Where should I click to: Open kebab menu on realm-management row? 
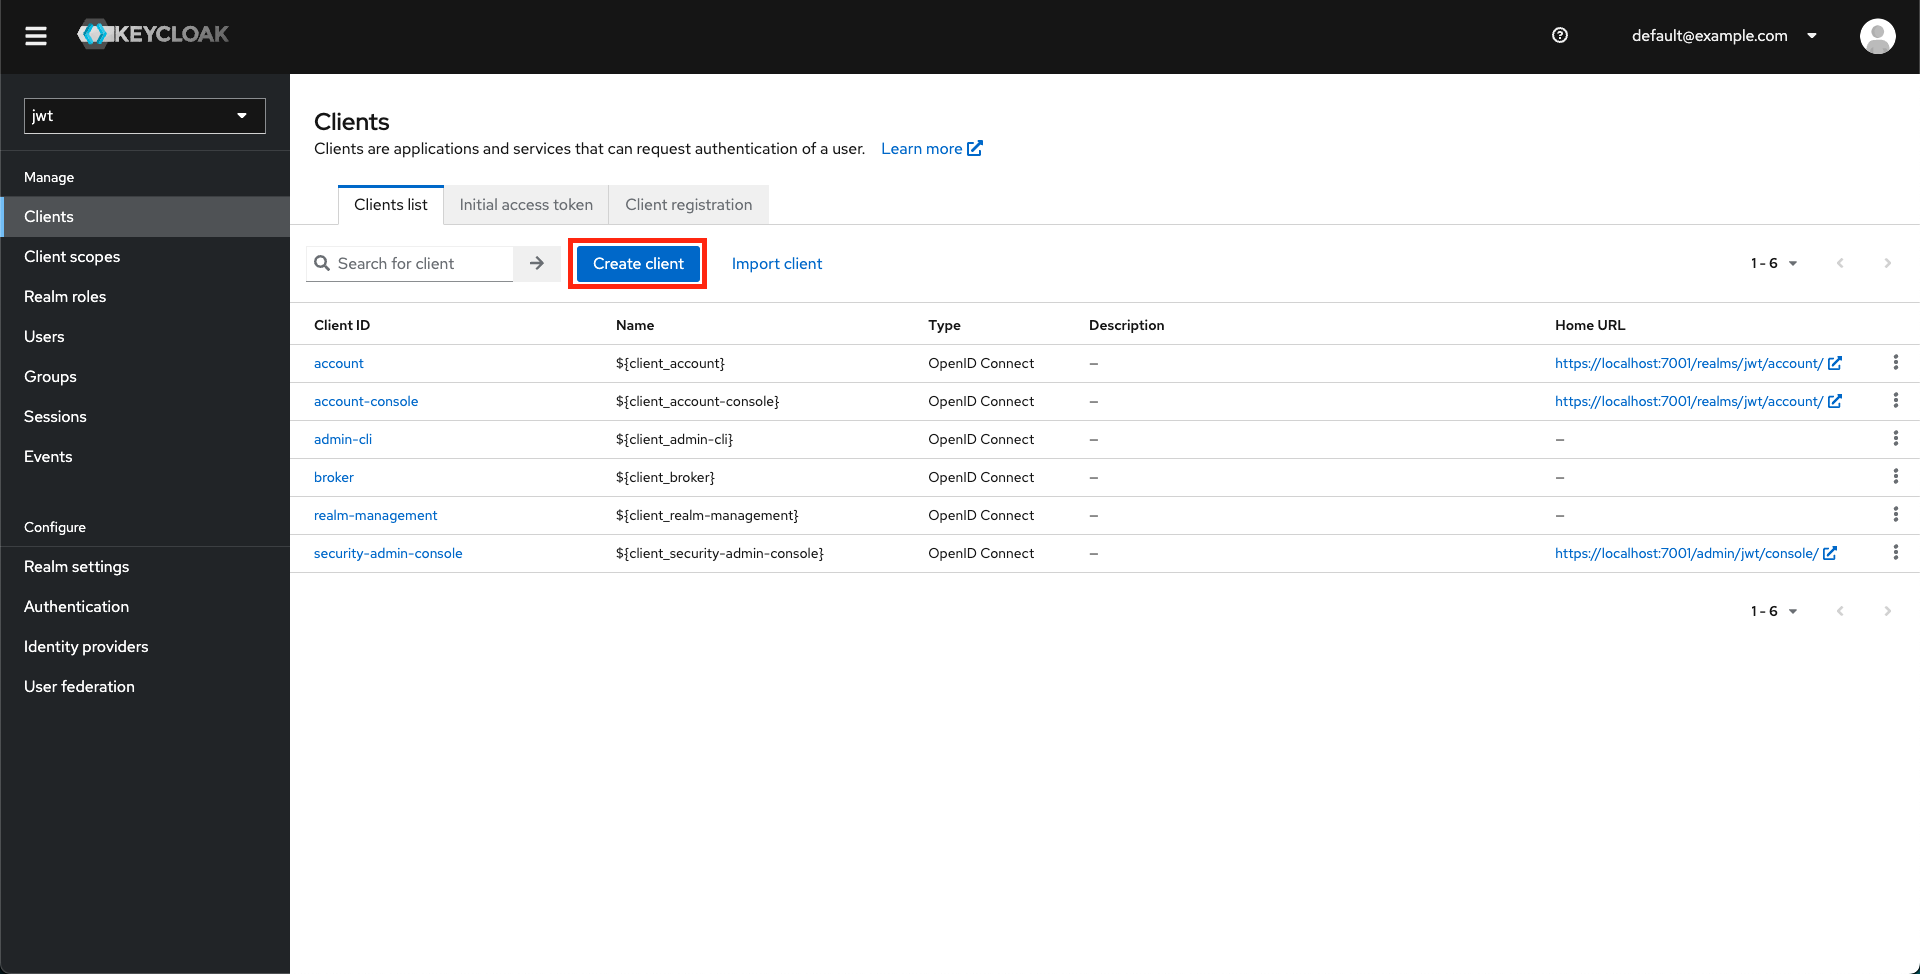[1896, 514]
